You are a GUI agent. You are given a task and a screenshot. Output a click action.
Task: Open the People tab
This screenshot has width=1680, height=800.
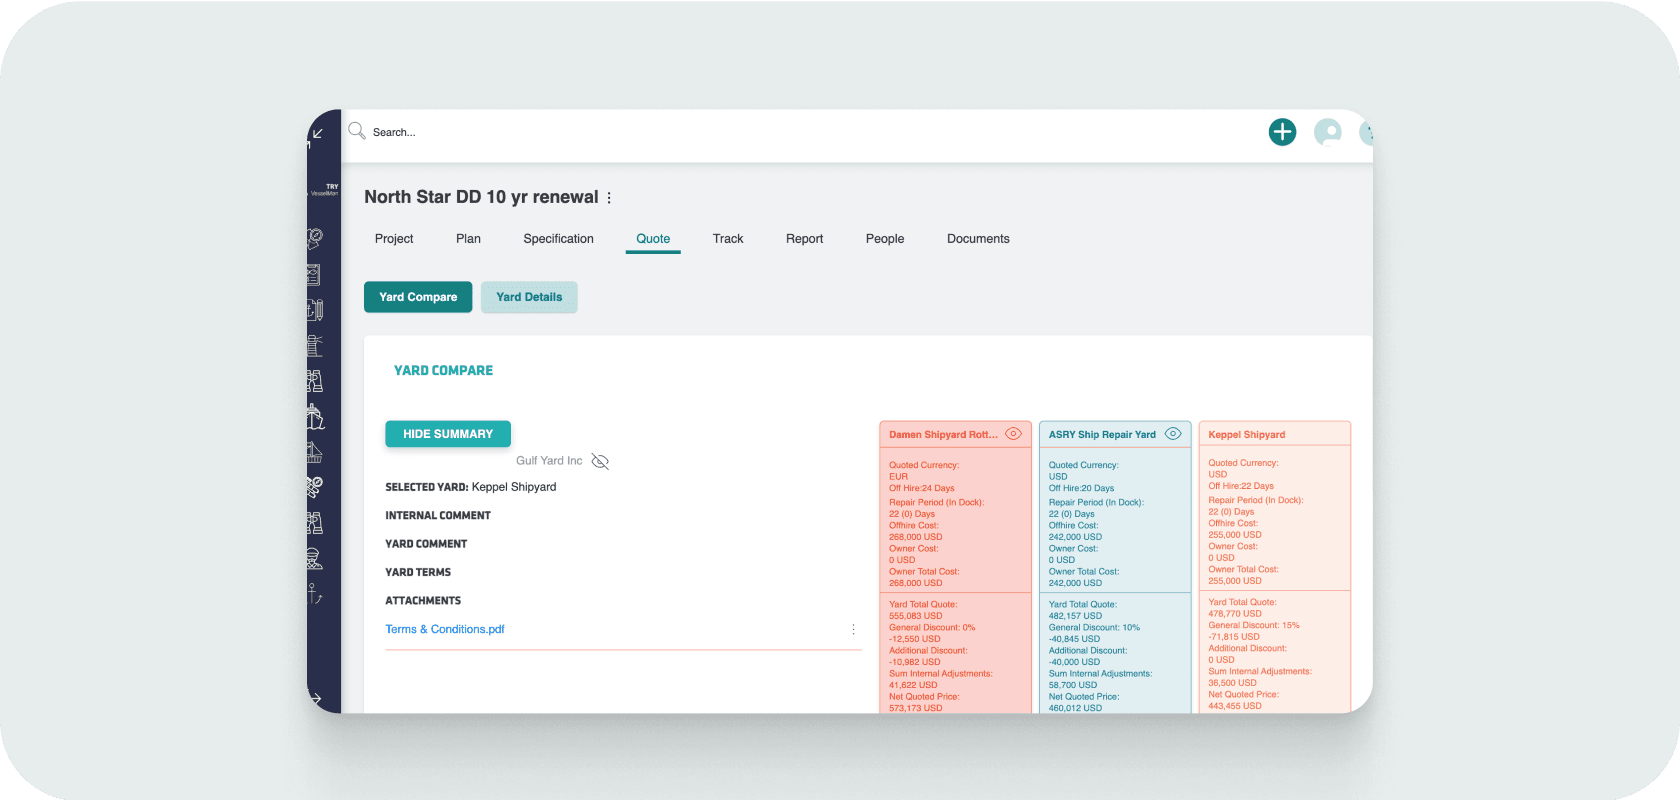click(885, 238)
